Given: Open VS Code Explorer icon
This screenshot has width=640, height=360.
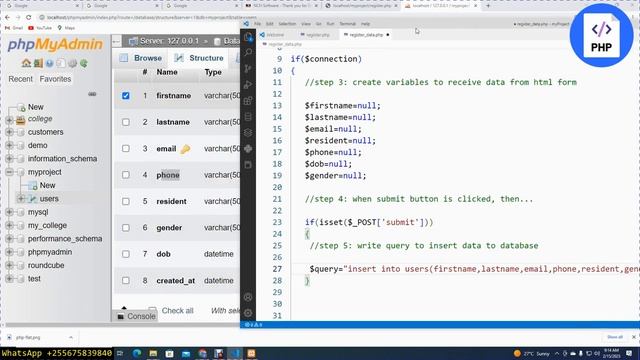Looking at the screenshot, I should (248, 37).
